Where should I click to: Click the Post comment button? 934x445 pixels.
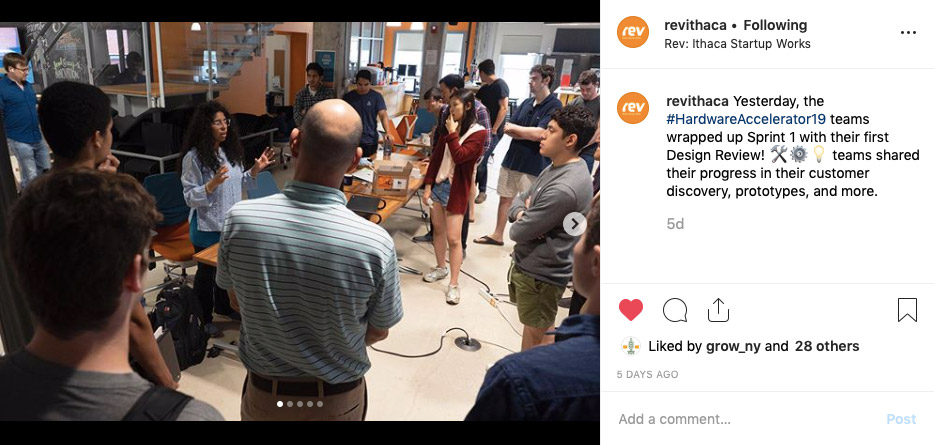(x=901, y=419)
